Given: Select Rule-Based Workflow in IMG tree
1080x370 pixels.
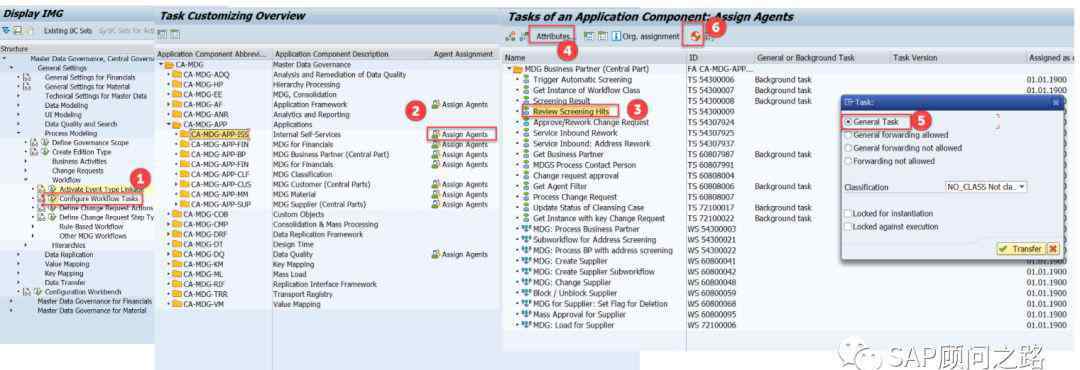Looking at the screenshot, I should pos(91,226).
